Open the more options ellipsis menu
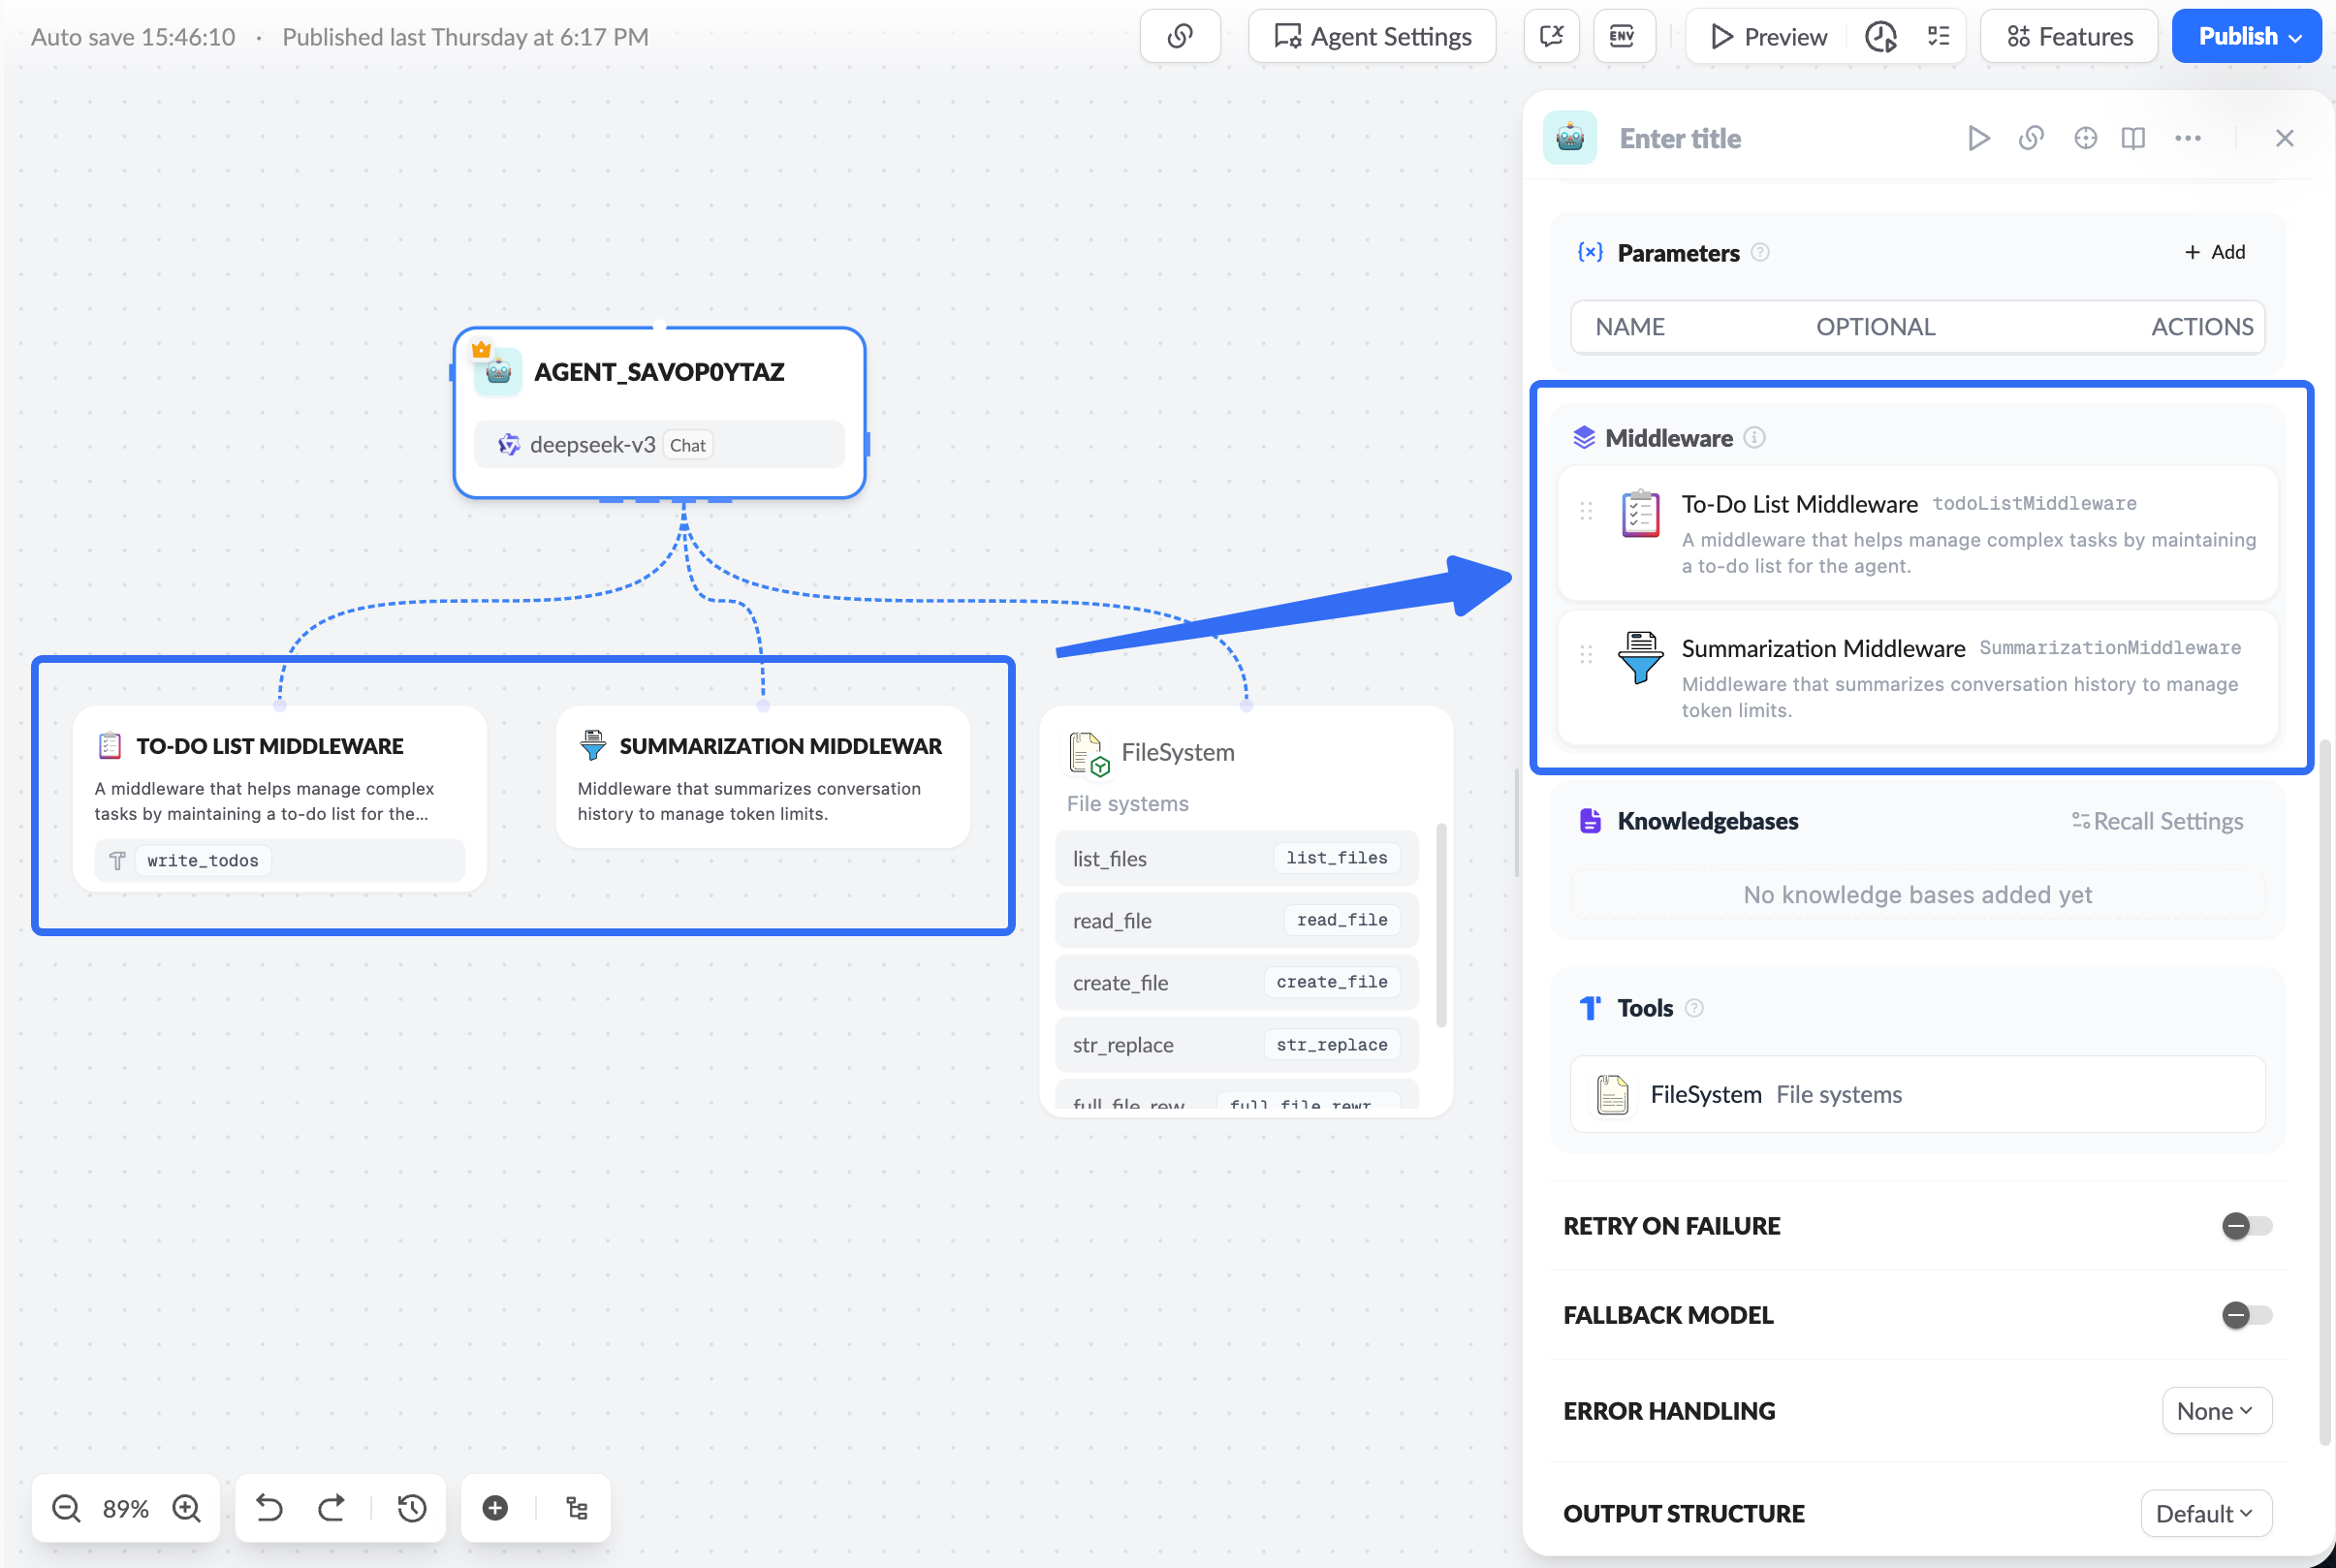The width and height of the screenshot is (2336, 1568). pos(2188,138)
